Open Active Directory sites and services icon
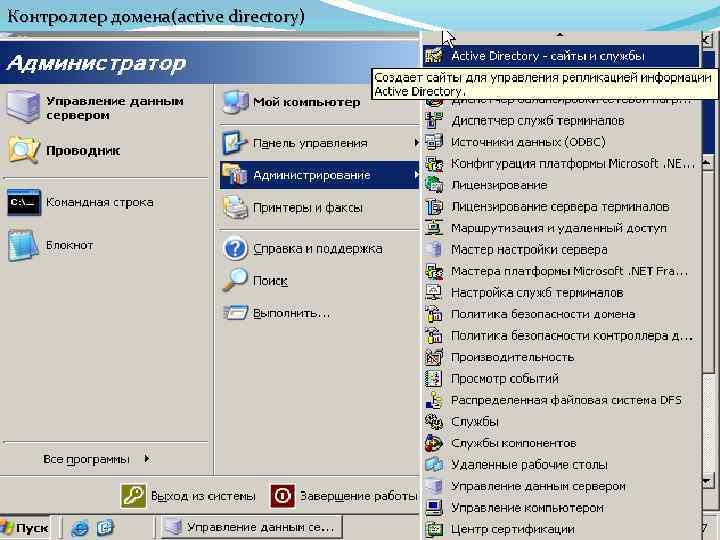The width and height of the screenshot is (720, 540). 434,56
